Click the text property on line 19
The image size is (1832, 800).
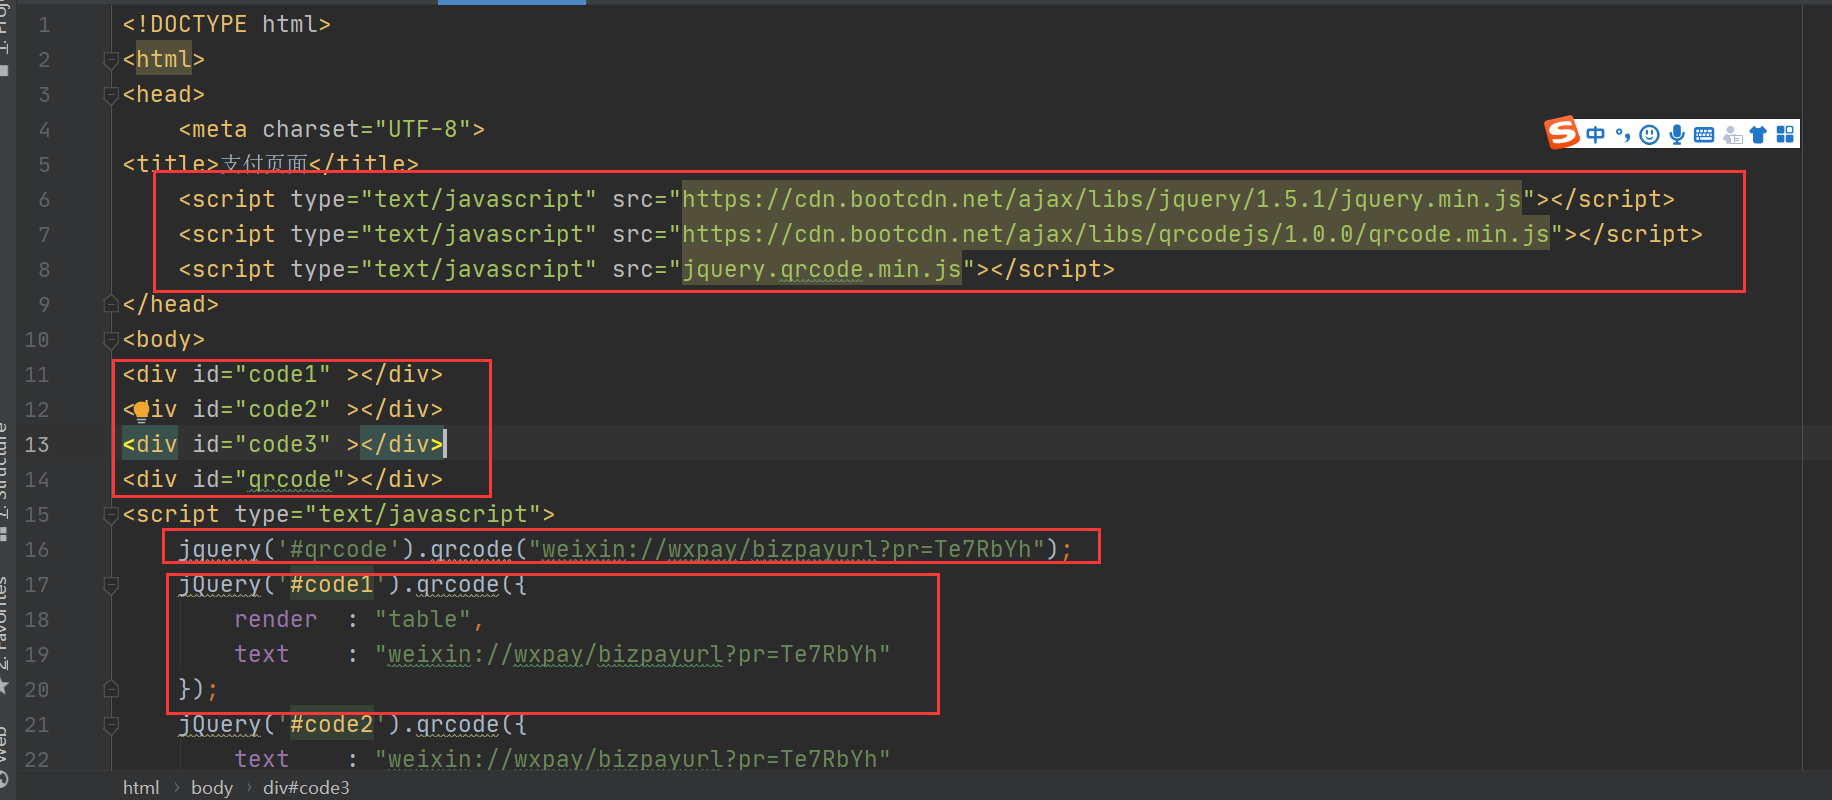point(262,654)
